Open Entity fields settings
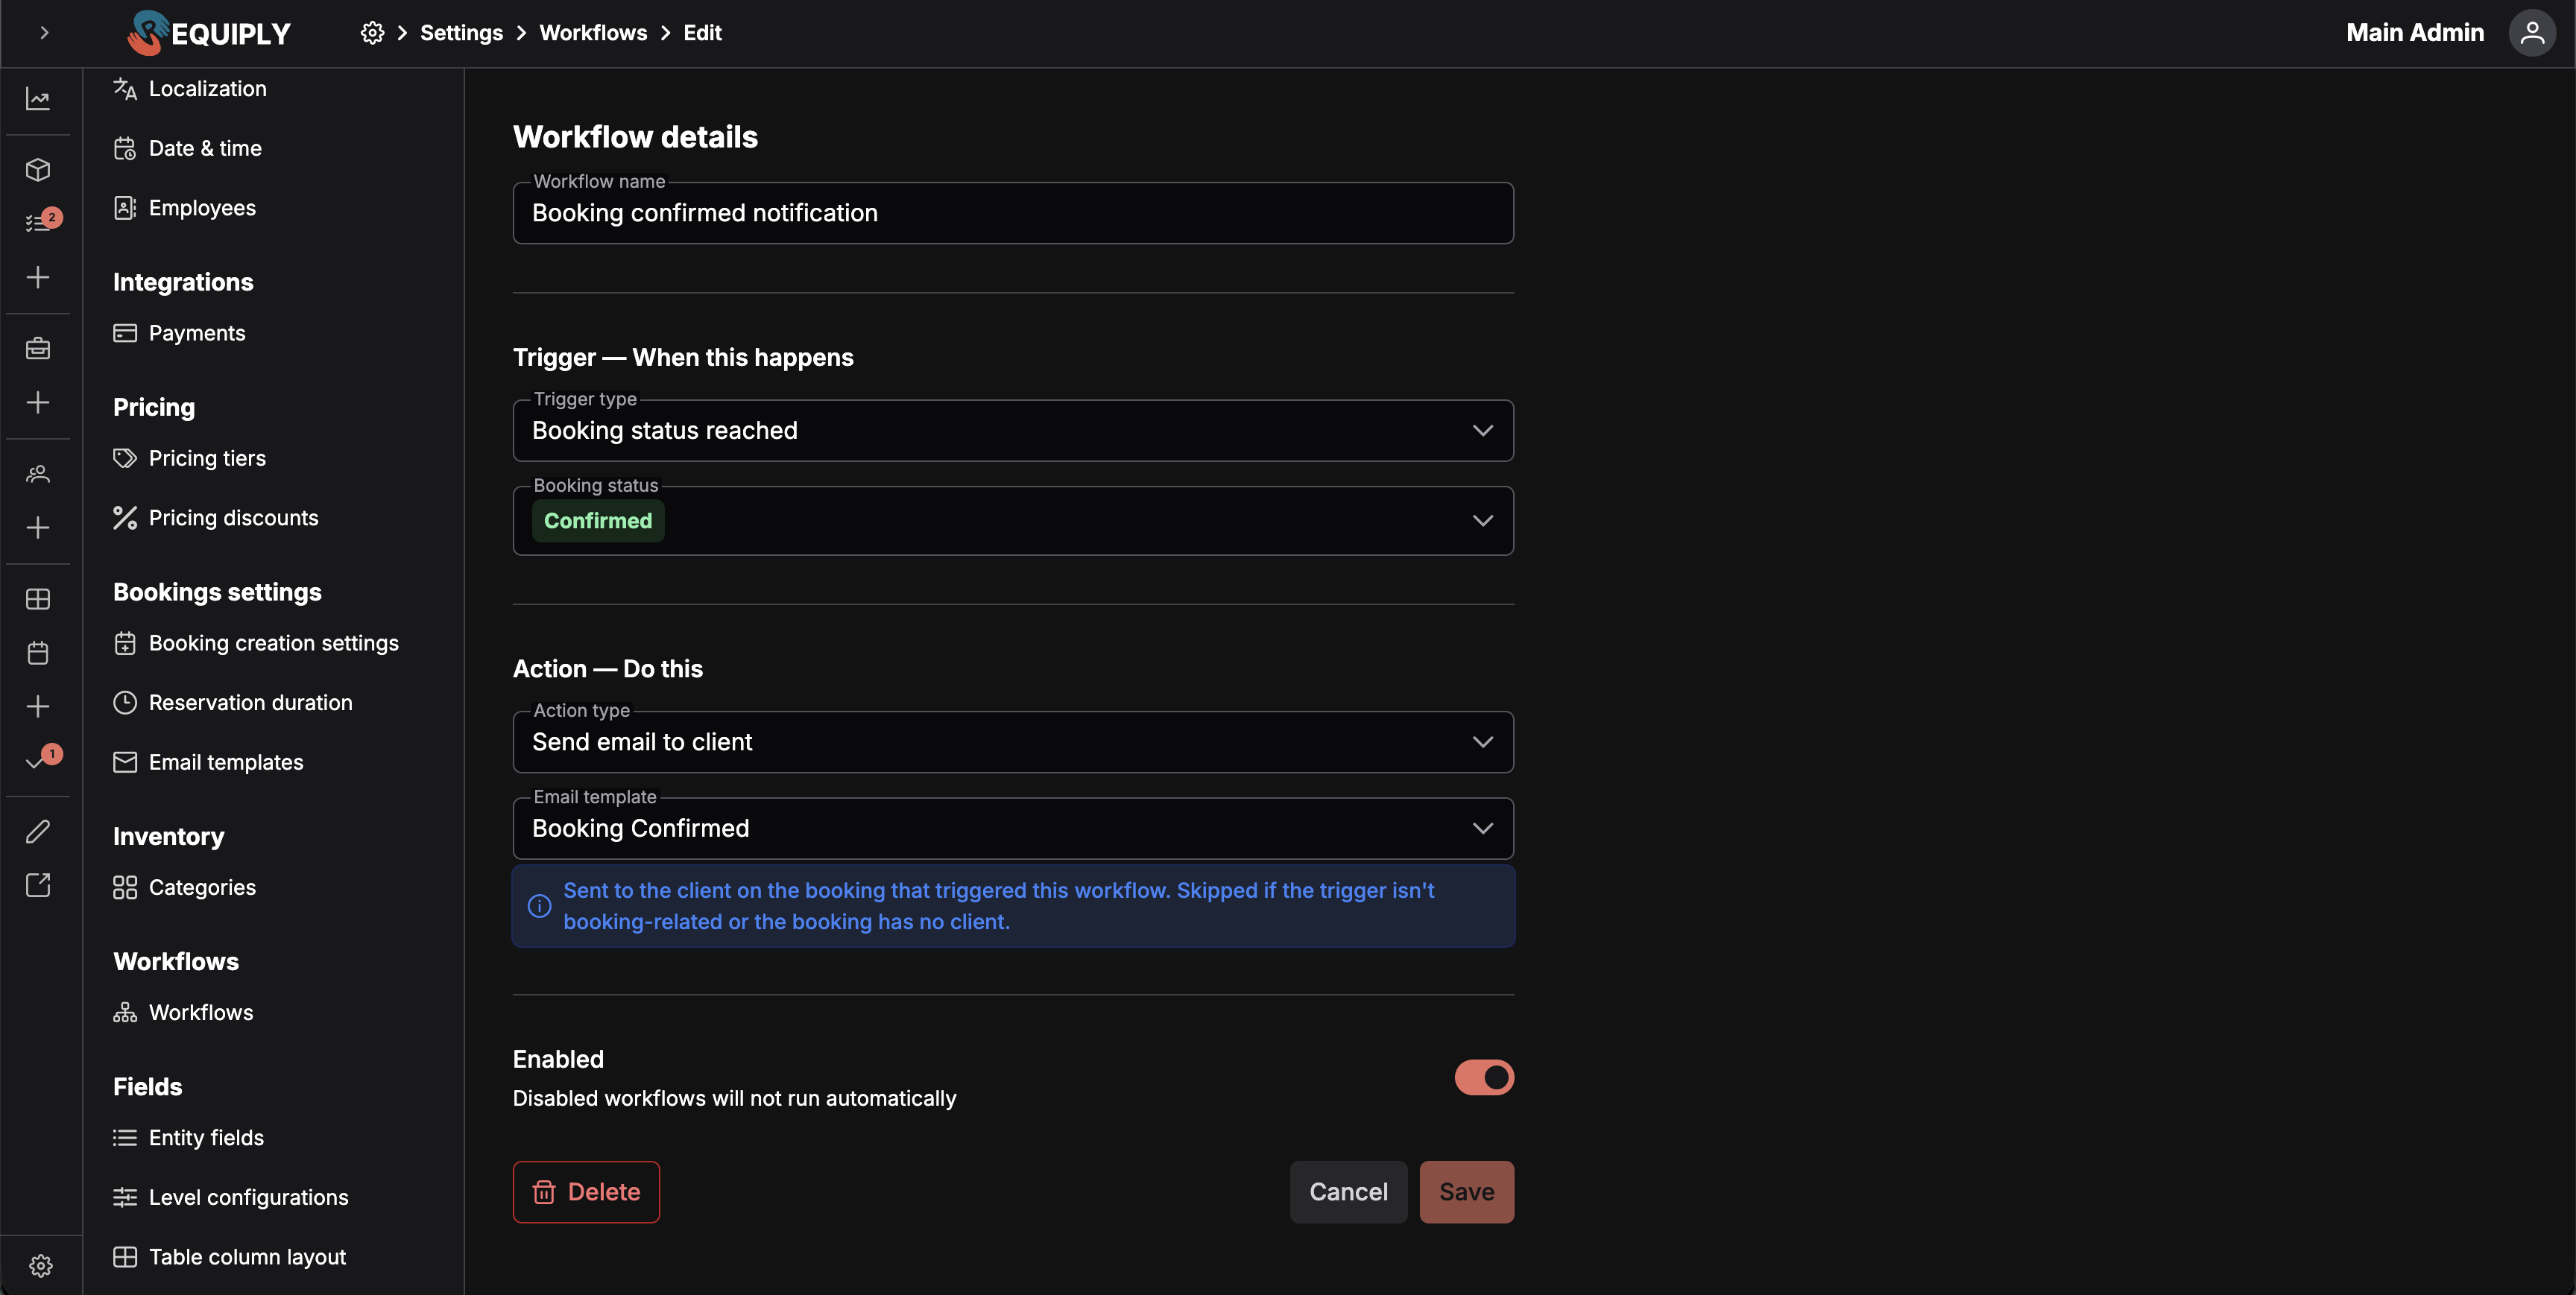 coord(188,1137)
